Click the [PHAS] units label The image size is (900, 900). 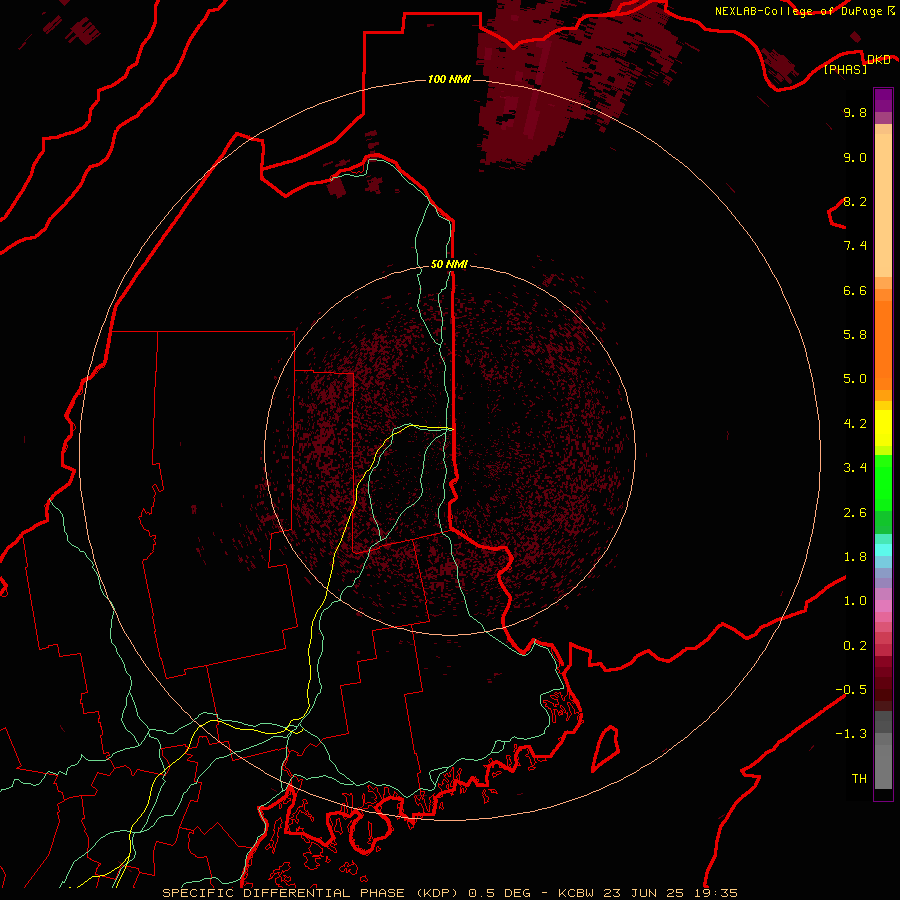(x=845, y=69)
